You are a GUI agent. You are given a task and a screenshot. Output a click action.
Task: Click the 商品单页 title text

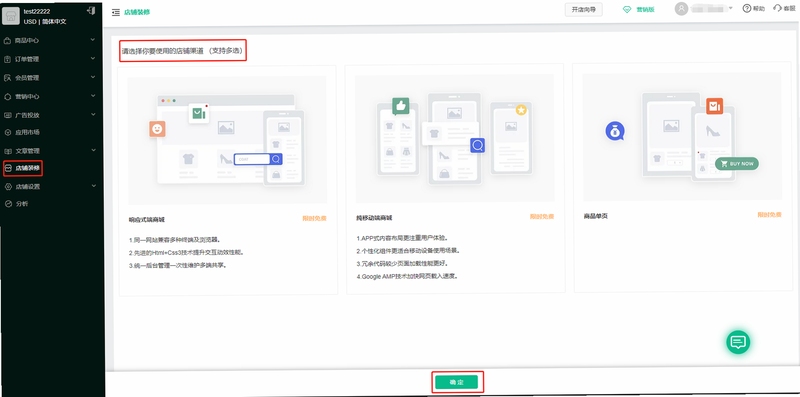(596, 216)
